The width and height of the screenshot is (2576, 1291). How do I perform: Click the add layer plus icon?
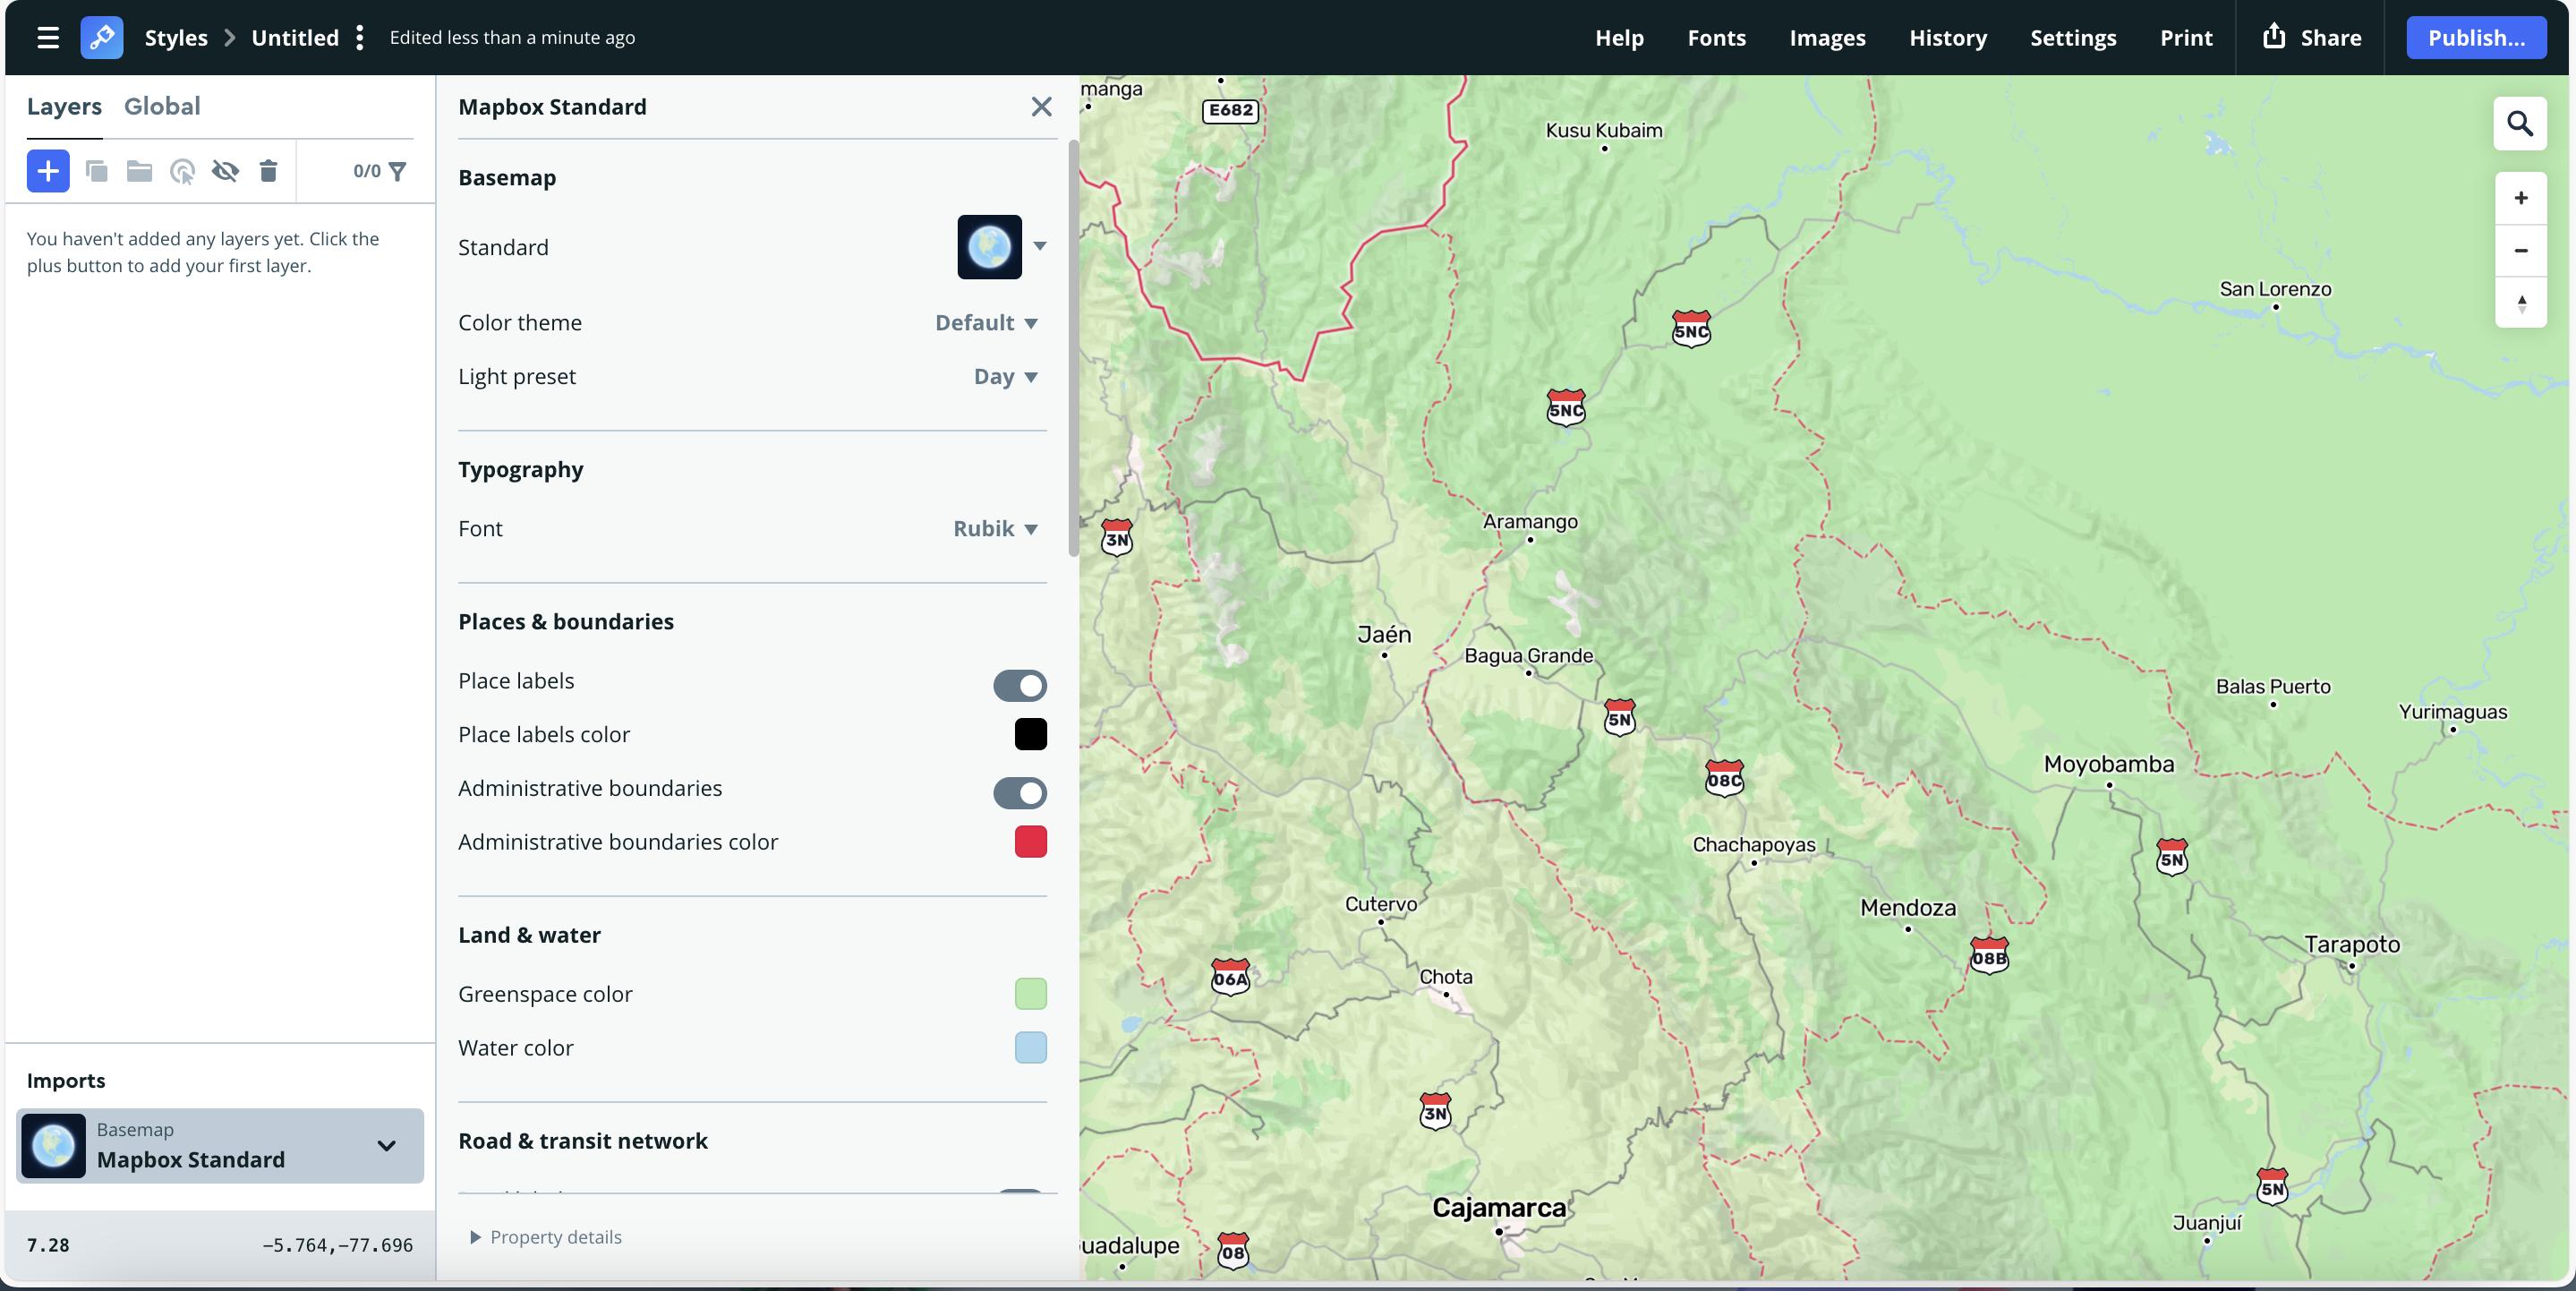[47, 171]
